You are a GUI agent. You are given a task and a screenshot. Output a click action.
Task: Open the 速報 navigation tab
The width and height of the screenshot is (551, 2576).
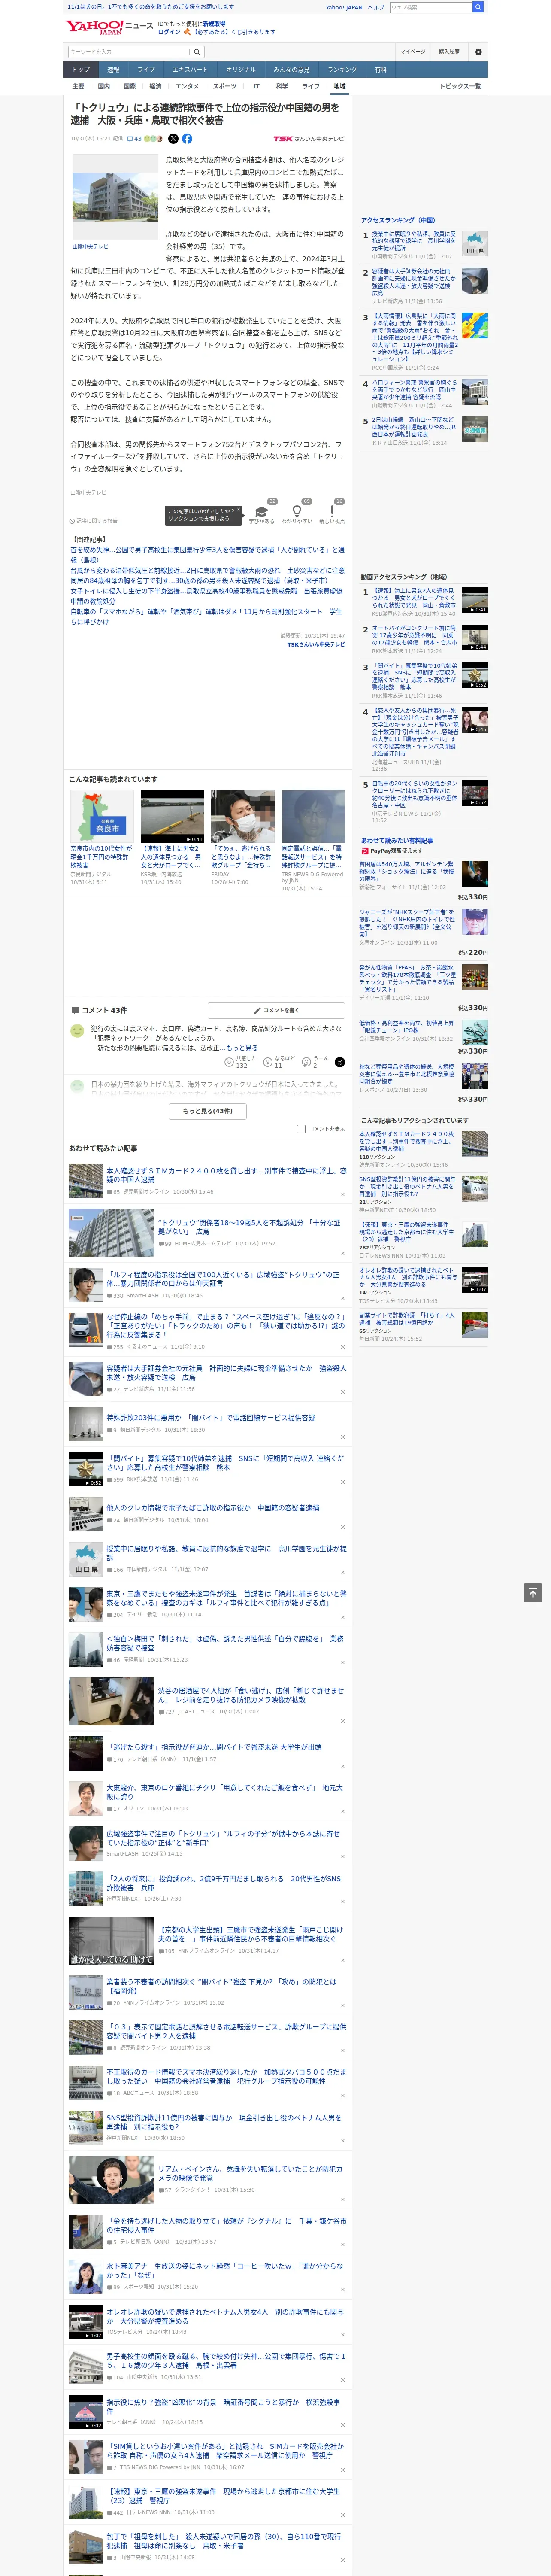(113, 70)
